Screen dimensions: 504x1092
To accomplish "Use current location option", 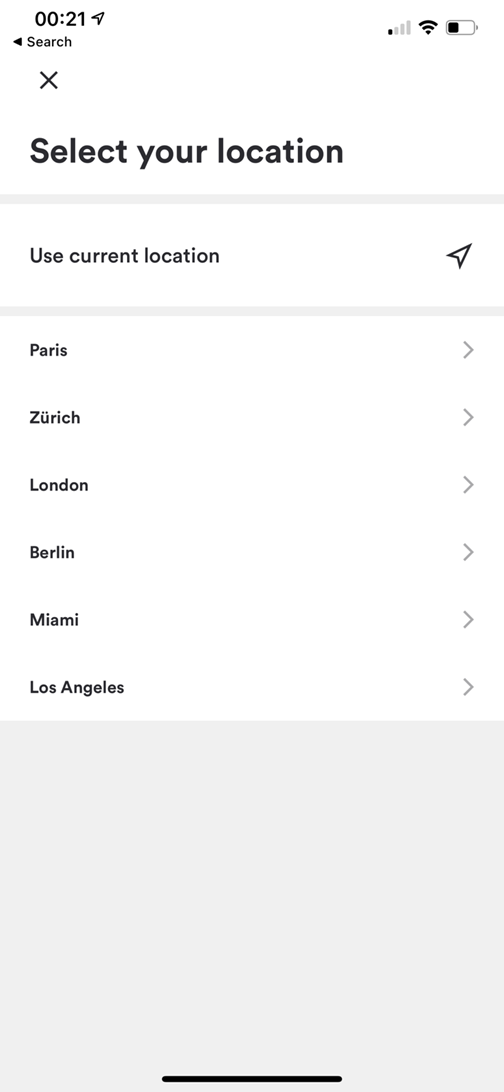I will (x=252, y=256).
